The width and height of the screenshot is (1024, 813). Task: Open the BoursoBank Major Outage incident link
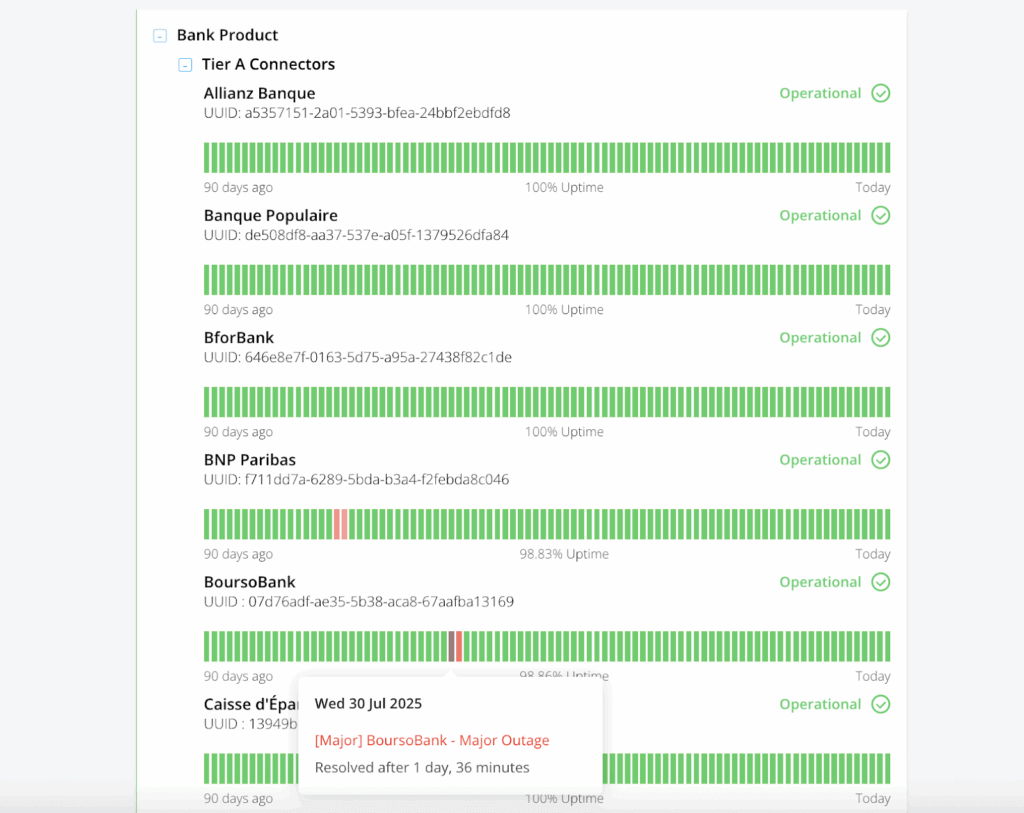(x=431, y=740)
